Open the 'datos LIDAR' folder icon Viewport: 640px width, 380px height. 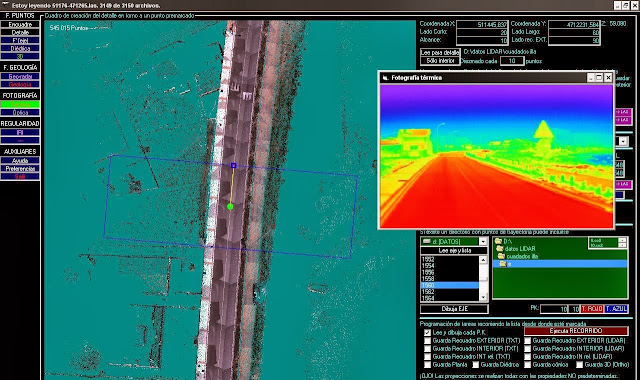[500, 249]
